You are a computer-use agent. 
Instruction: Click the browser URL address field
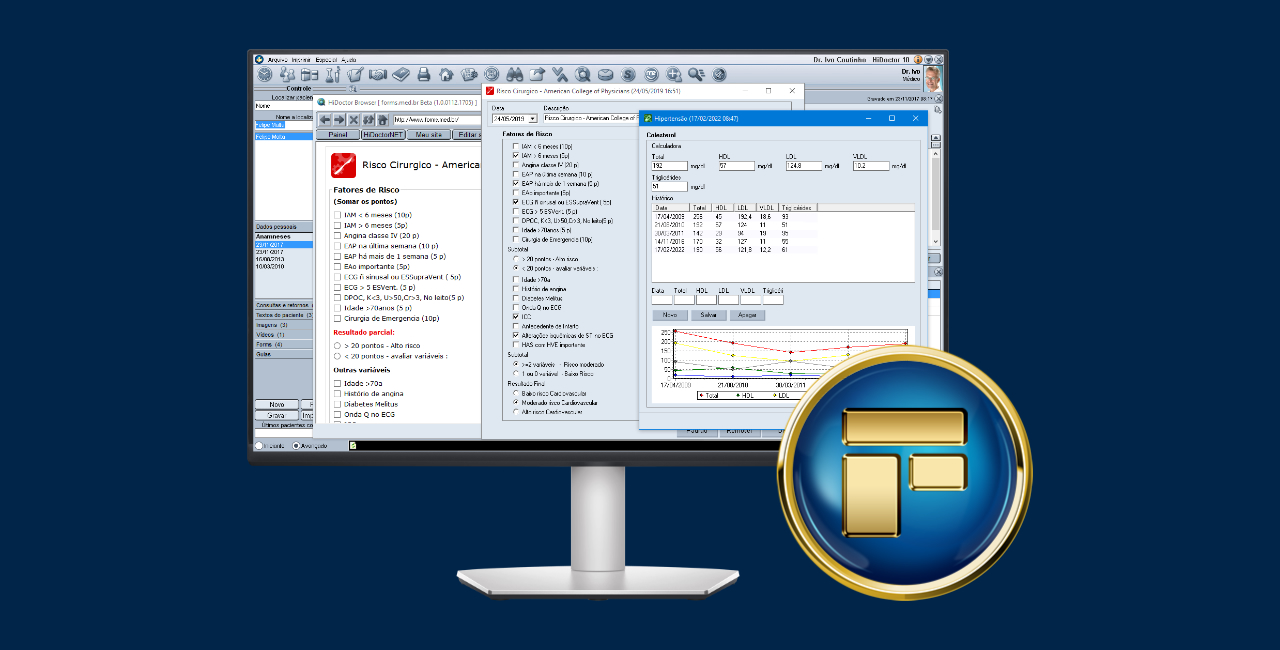point(436,120)
